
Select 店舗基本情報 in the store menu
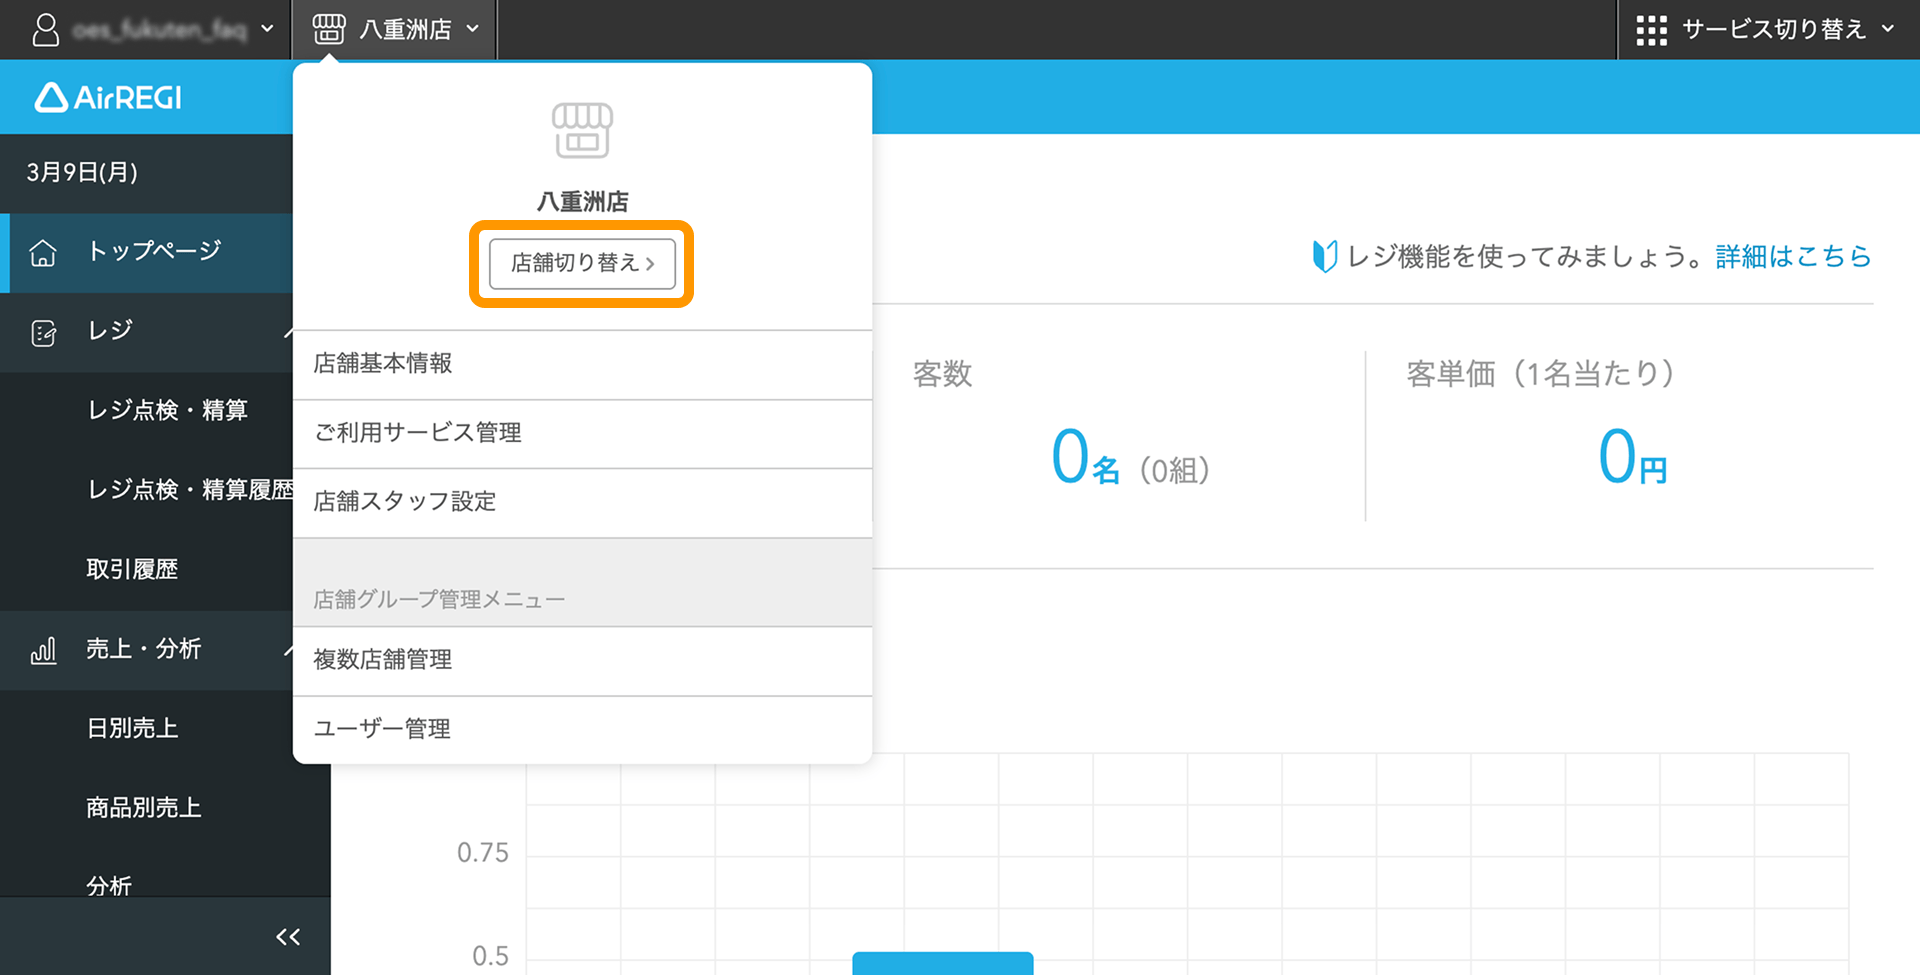[x=582, y=364]
